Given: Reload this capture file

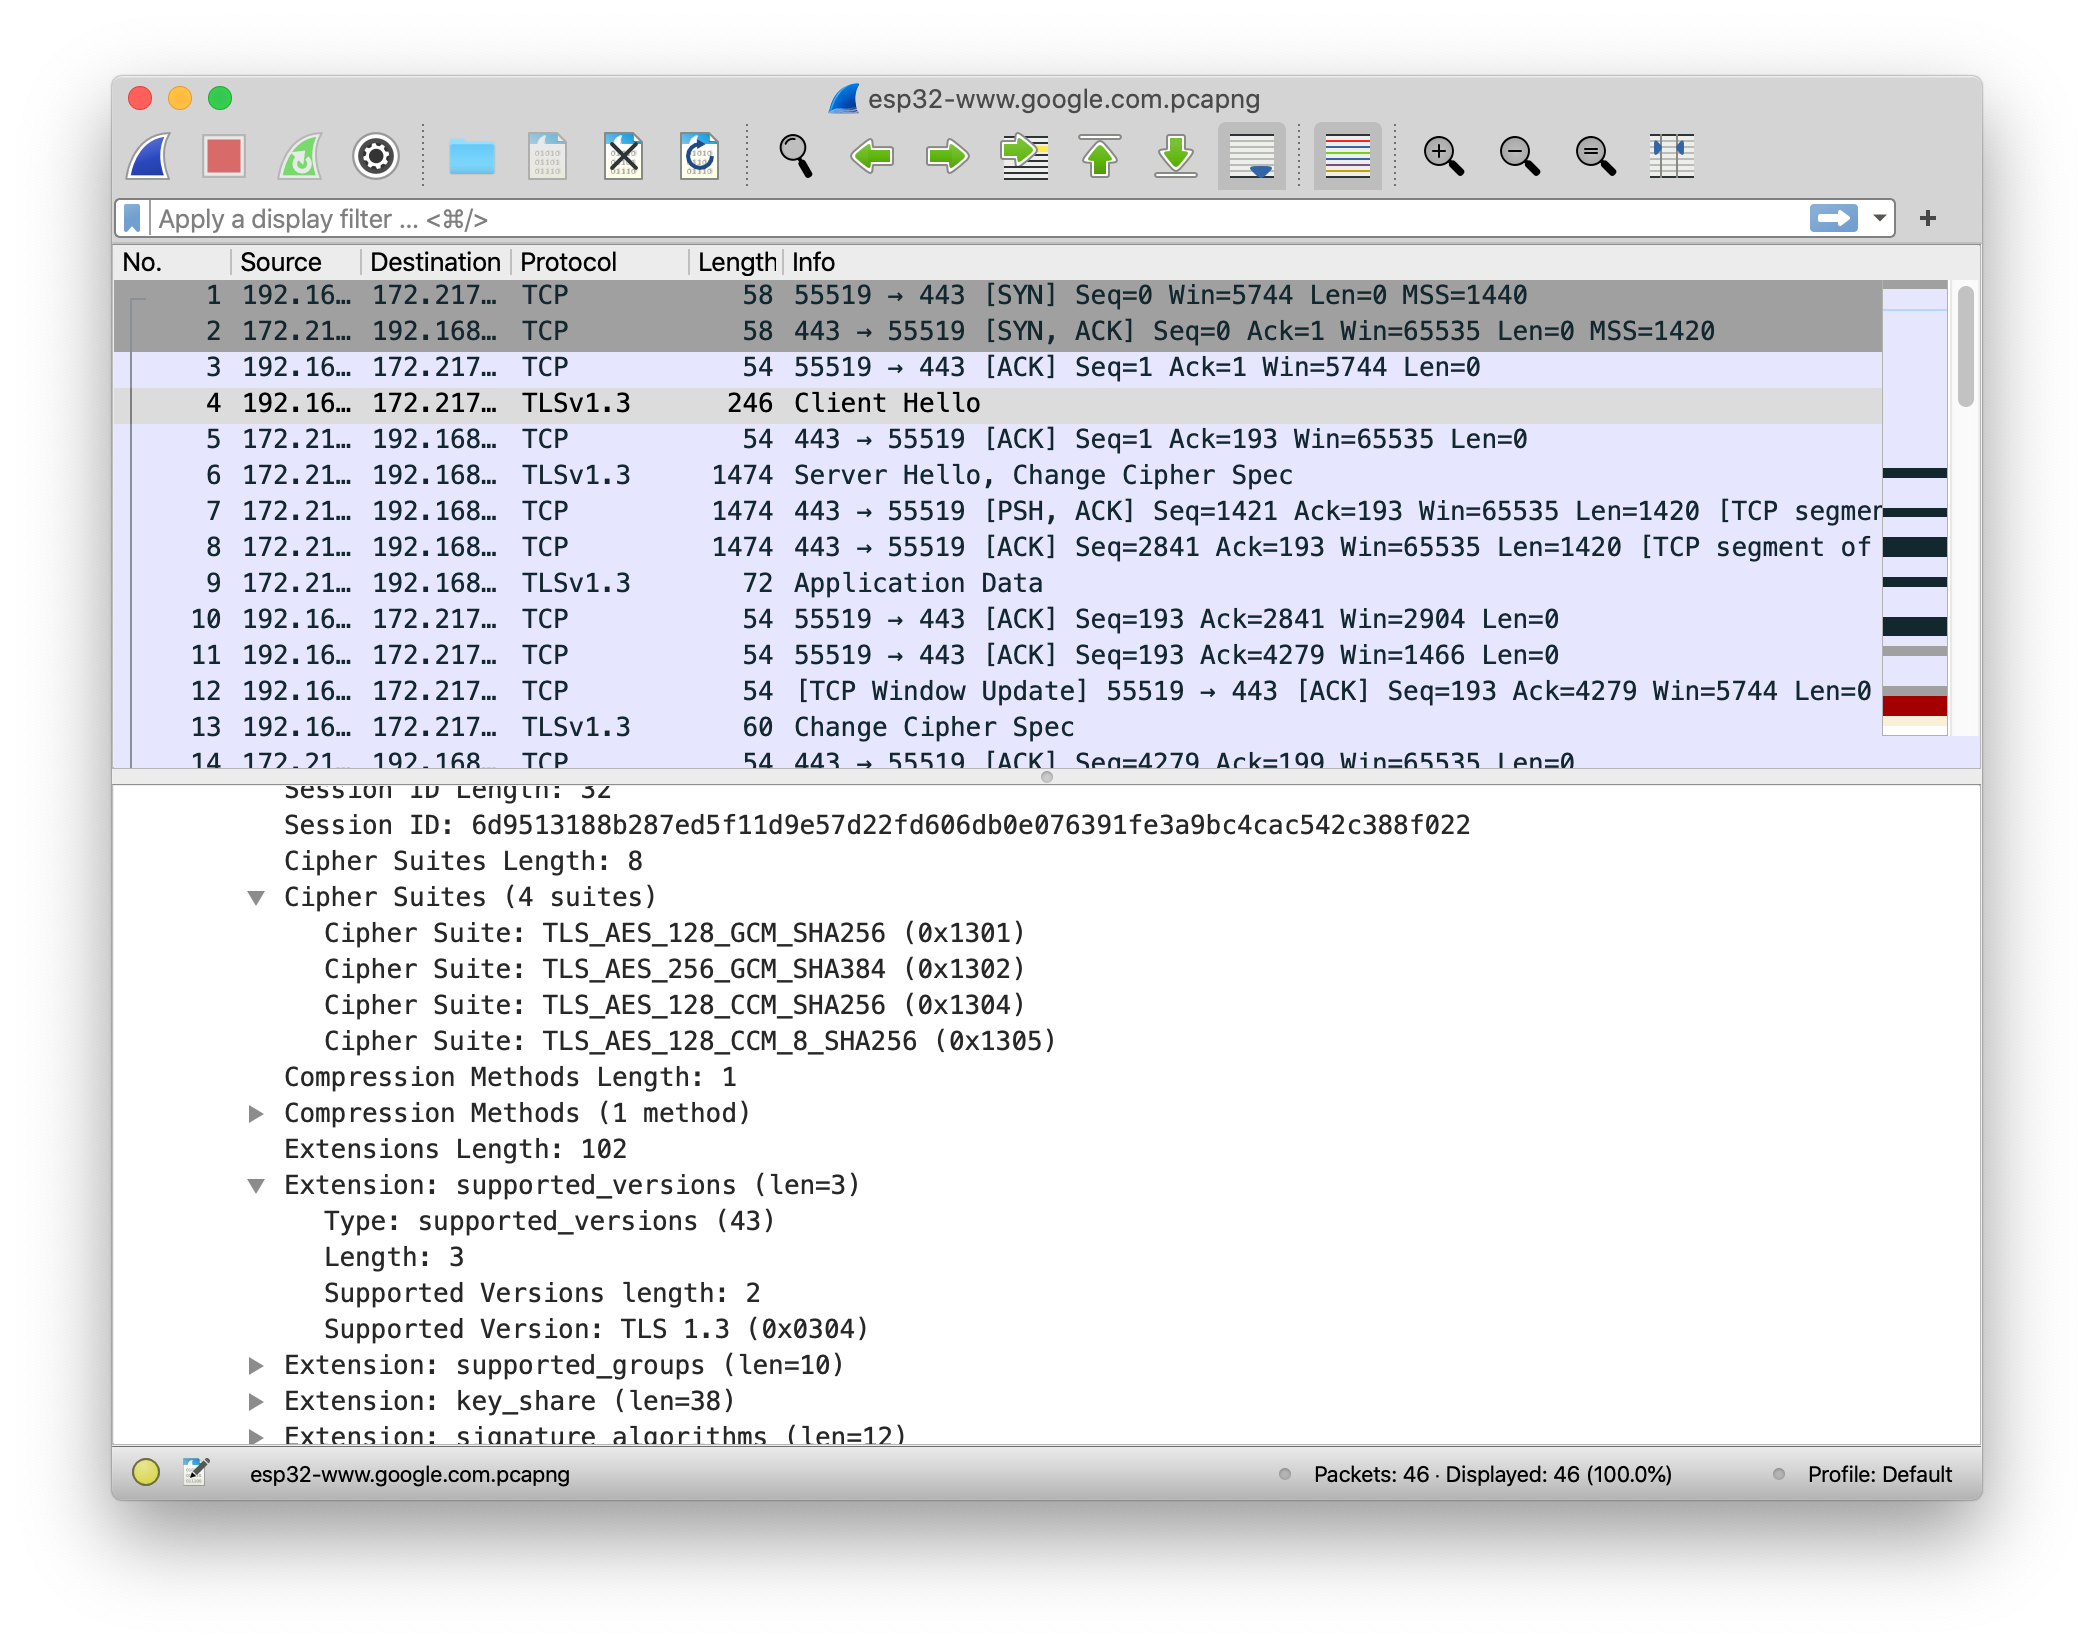Looking at the screenshot, I should click(699, 156).
